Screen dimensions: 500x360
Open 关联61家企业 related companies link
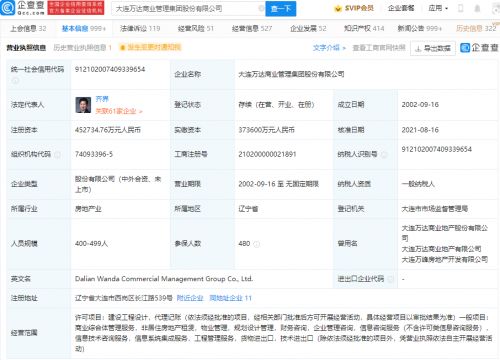click(119, 111)
